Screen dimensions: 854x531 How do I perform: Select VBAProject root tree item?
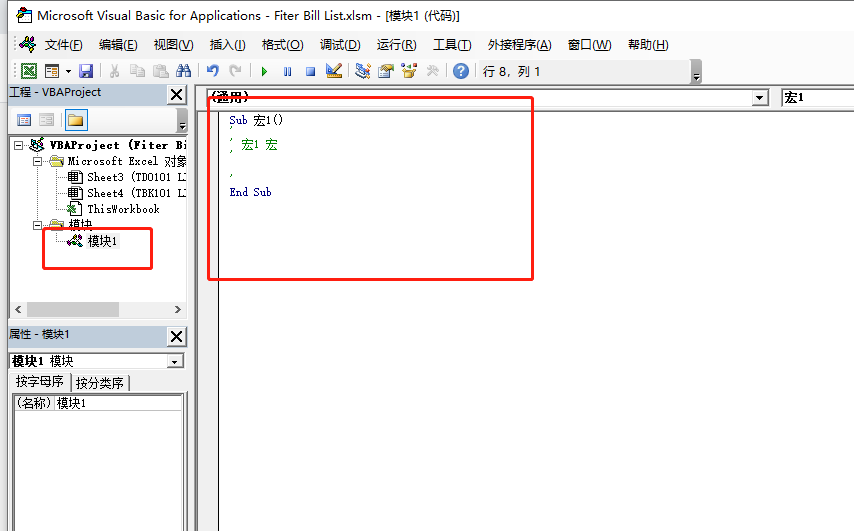pos(109,145)
